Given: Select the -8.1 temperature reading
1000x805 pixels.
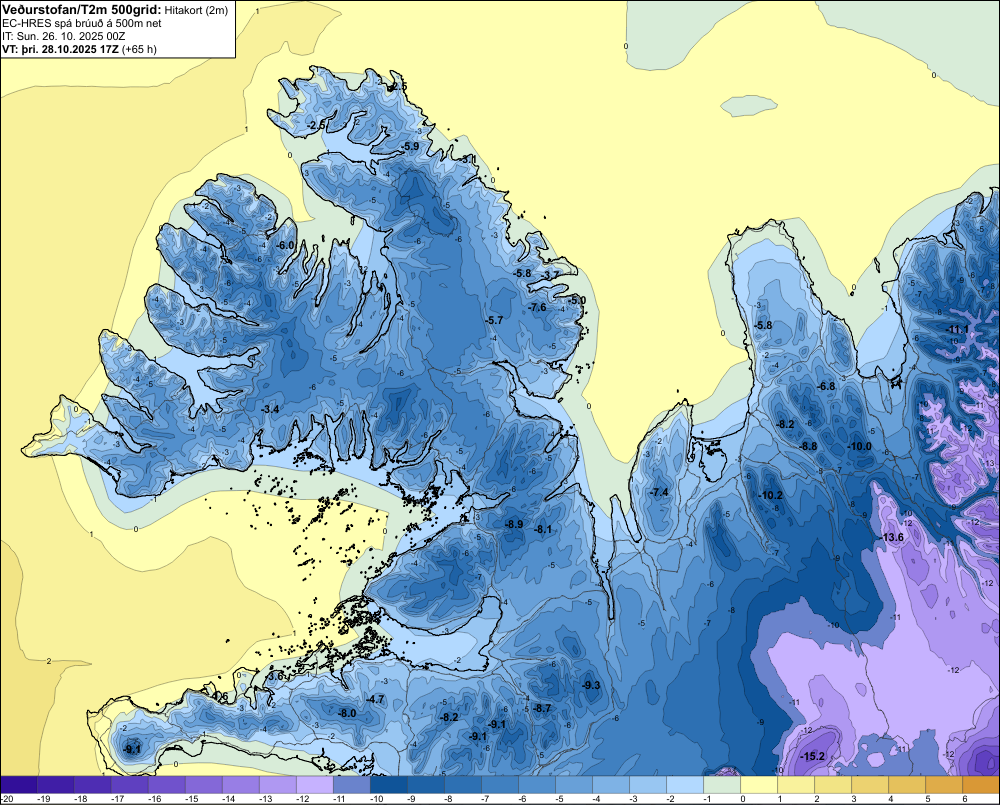Looking at the screenshot, I should (543, 529).
